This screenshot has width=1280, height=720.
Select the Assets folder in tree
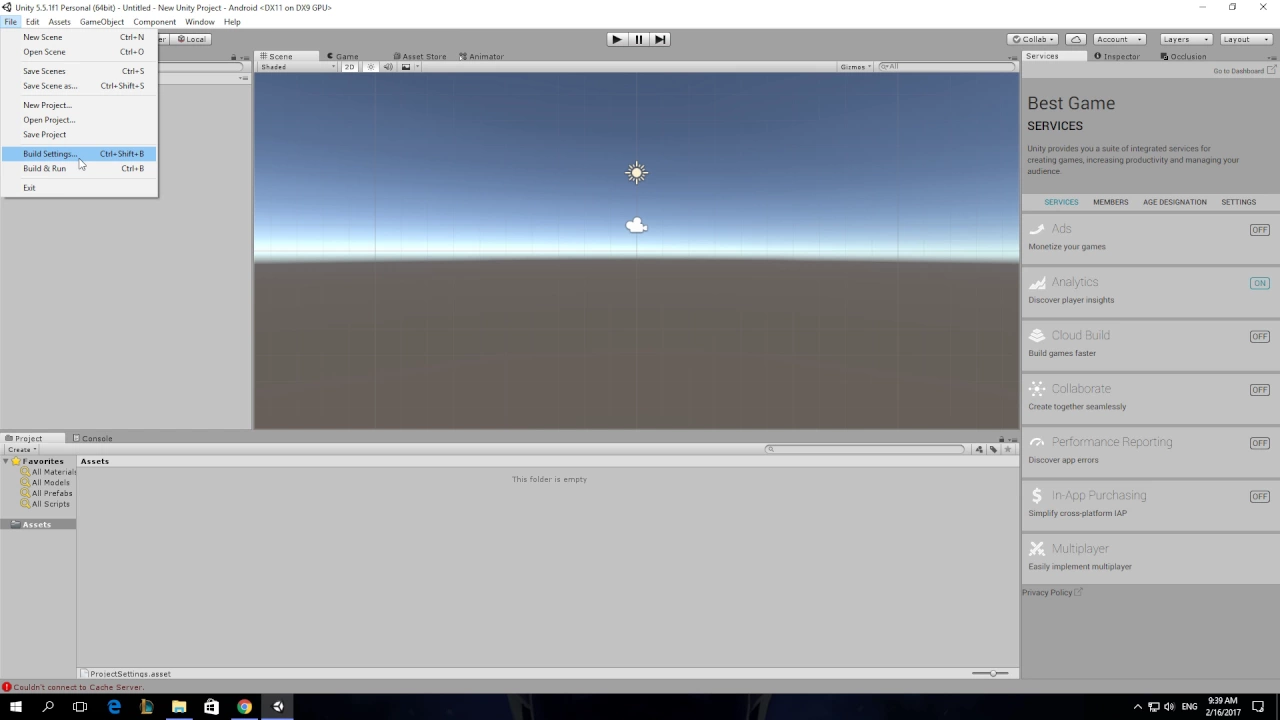(37, 524)
